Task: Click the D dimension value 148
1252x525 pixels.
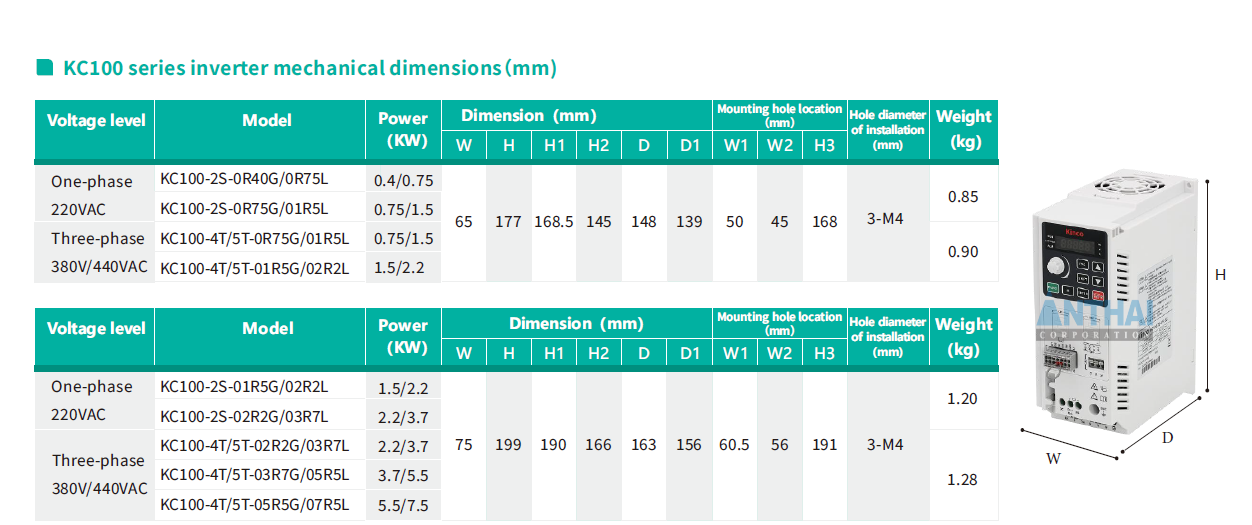Action: pyautogui.click(x=644, y=222)
